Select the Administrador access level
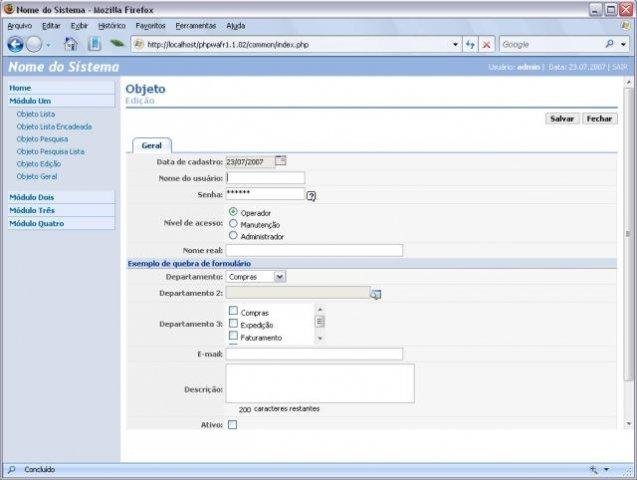 click(x=233, y=235)
